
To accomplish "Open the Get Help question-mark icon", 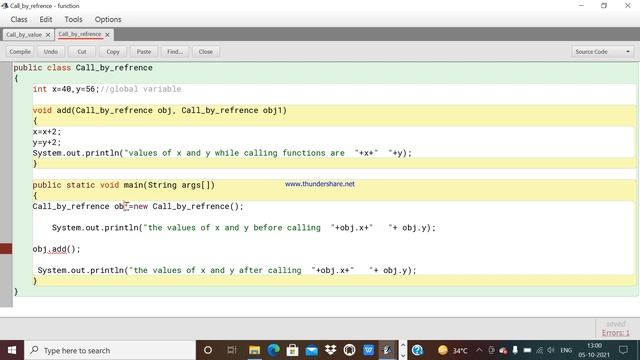I will tap(417, 350).
